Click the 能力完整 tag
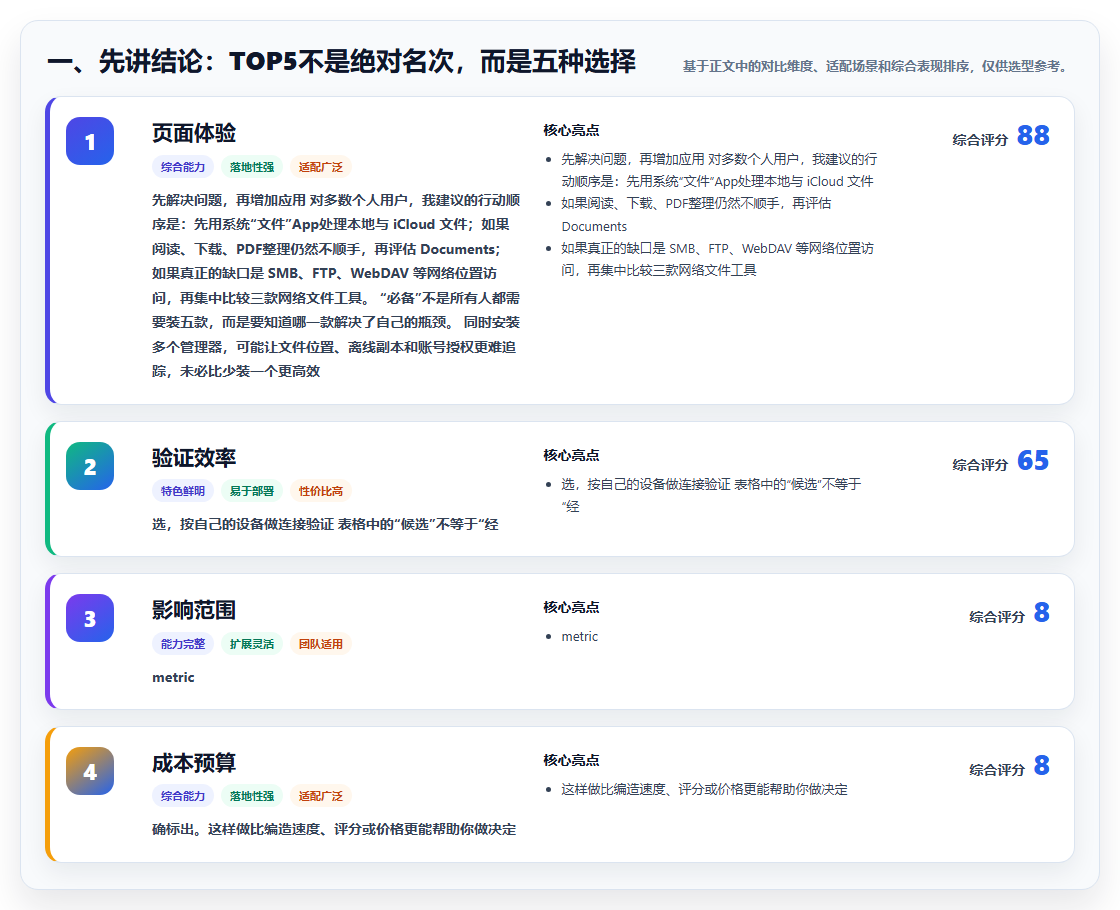This screenshot has width=1120, height=910. click(183, 644)
